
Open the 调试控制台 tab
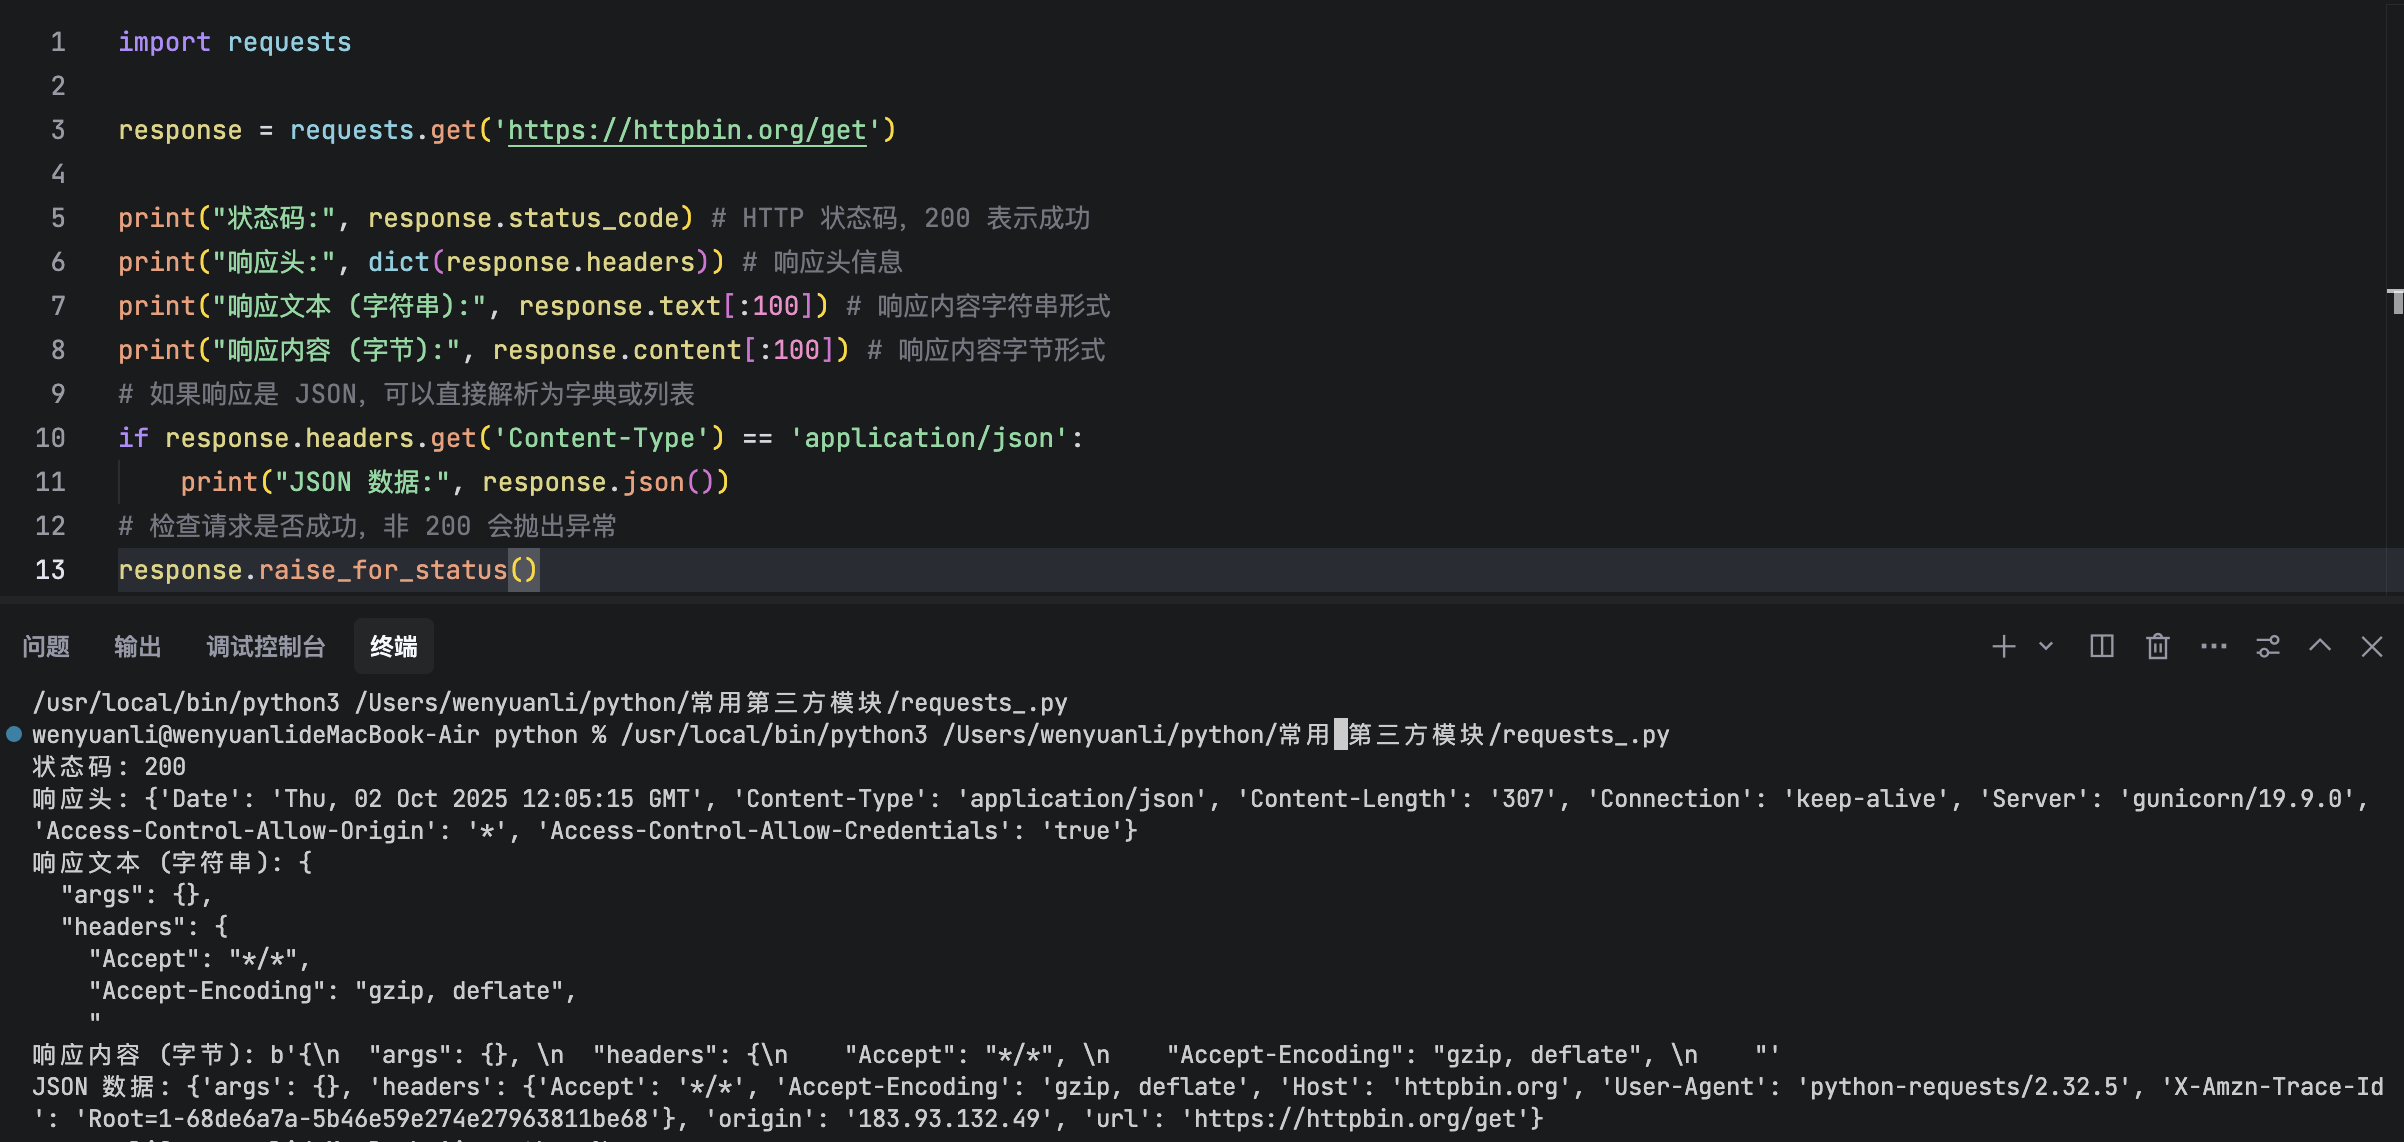(x=265, y=647)
